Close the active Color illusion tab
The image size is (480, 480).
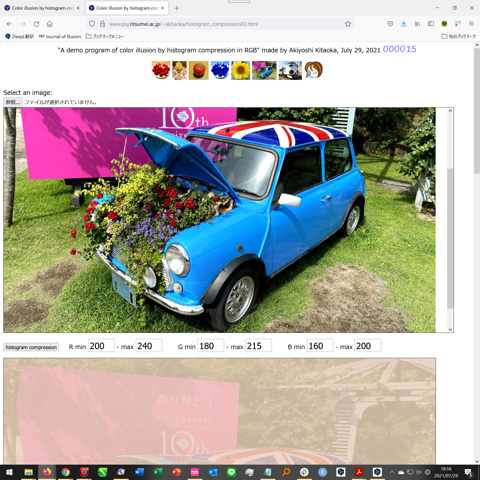click(162, 8)
